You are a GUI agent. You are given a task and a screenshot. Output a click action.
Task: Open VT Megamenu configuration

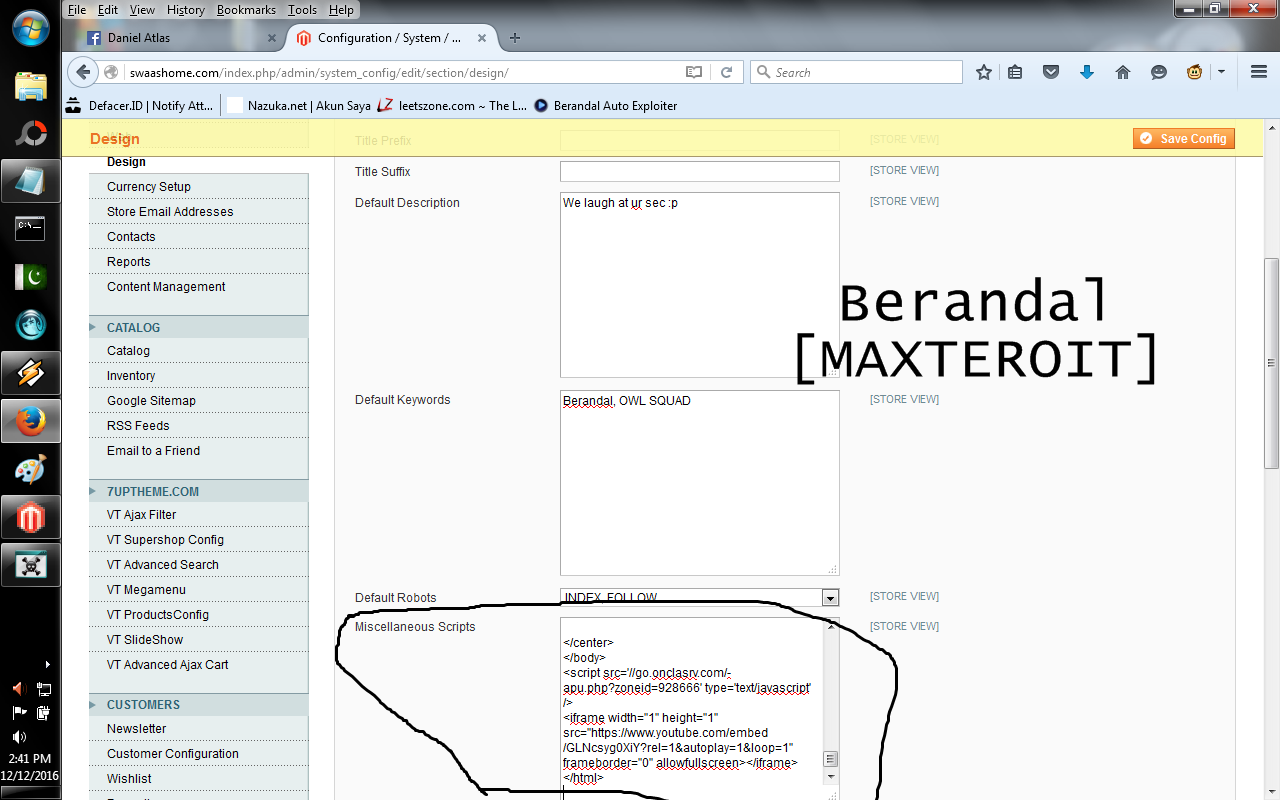[x=146, y=590]
